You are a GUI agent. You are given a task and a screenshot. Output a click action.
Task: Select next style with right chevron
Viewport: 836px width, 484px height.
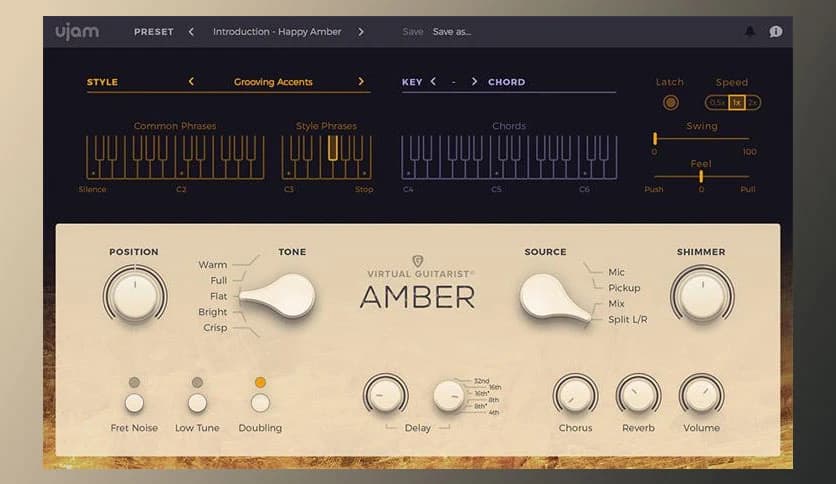[x=361, y=82]
